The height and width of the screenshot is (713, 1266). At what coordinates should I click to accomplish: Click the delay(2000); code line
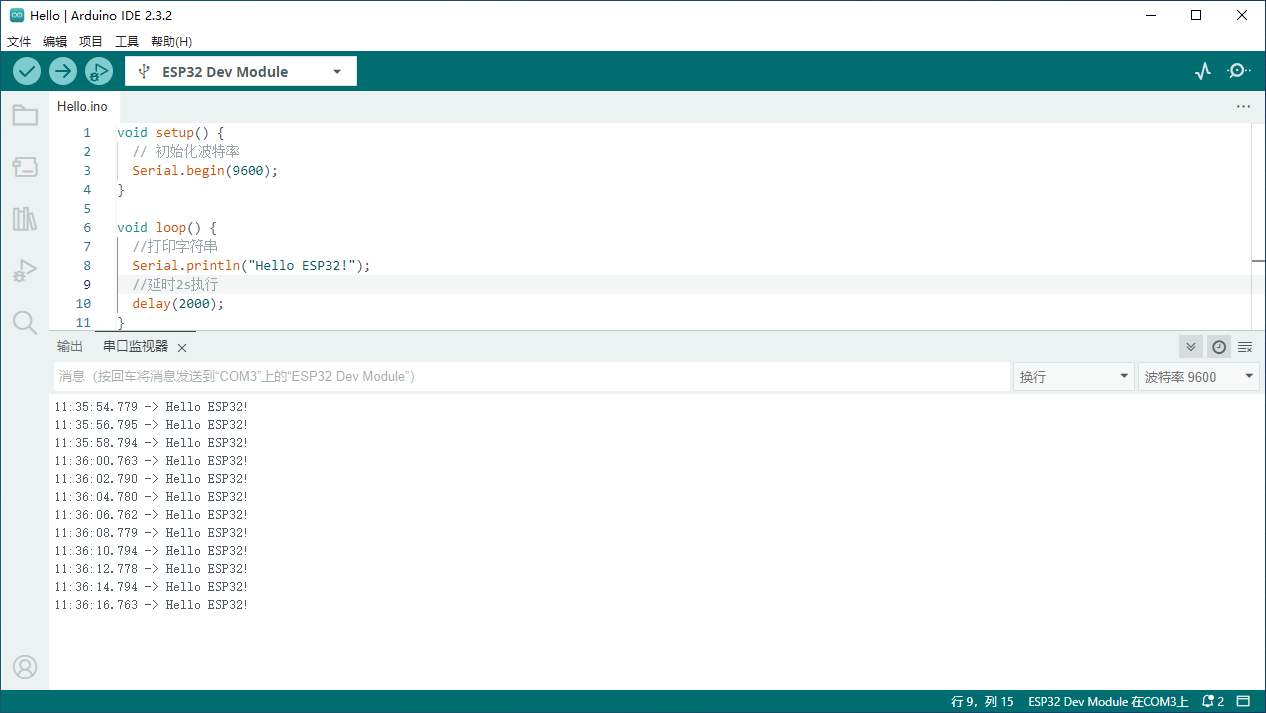pos(178,303)
